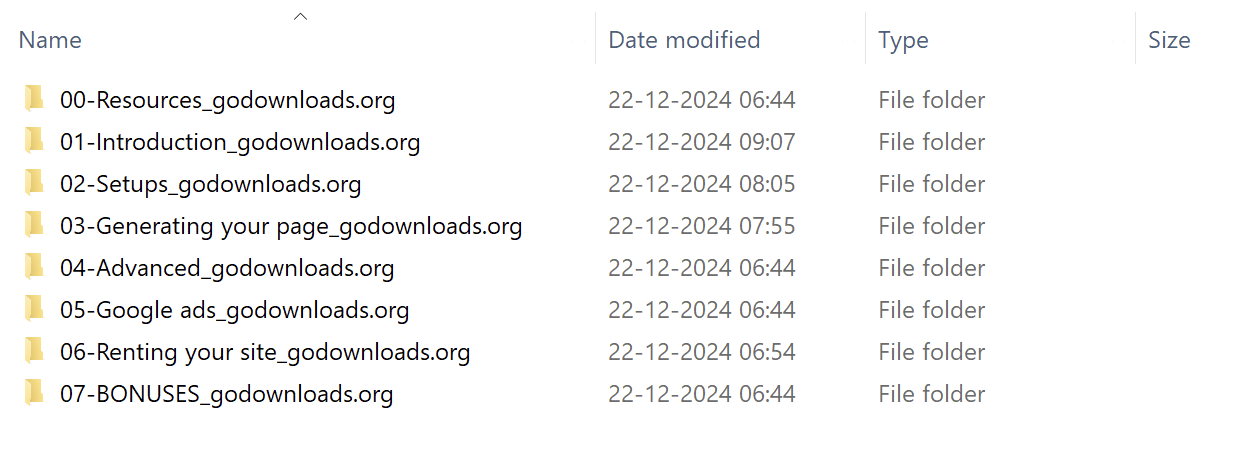The height and width of the screenshot is (452, 1252).
Task: Click File folder type of 07-BONUSES row
Action: 931,394
